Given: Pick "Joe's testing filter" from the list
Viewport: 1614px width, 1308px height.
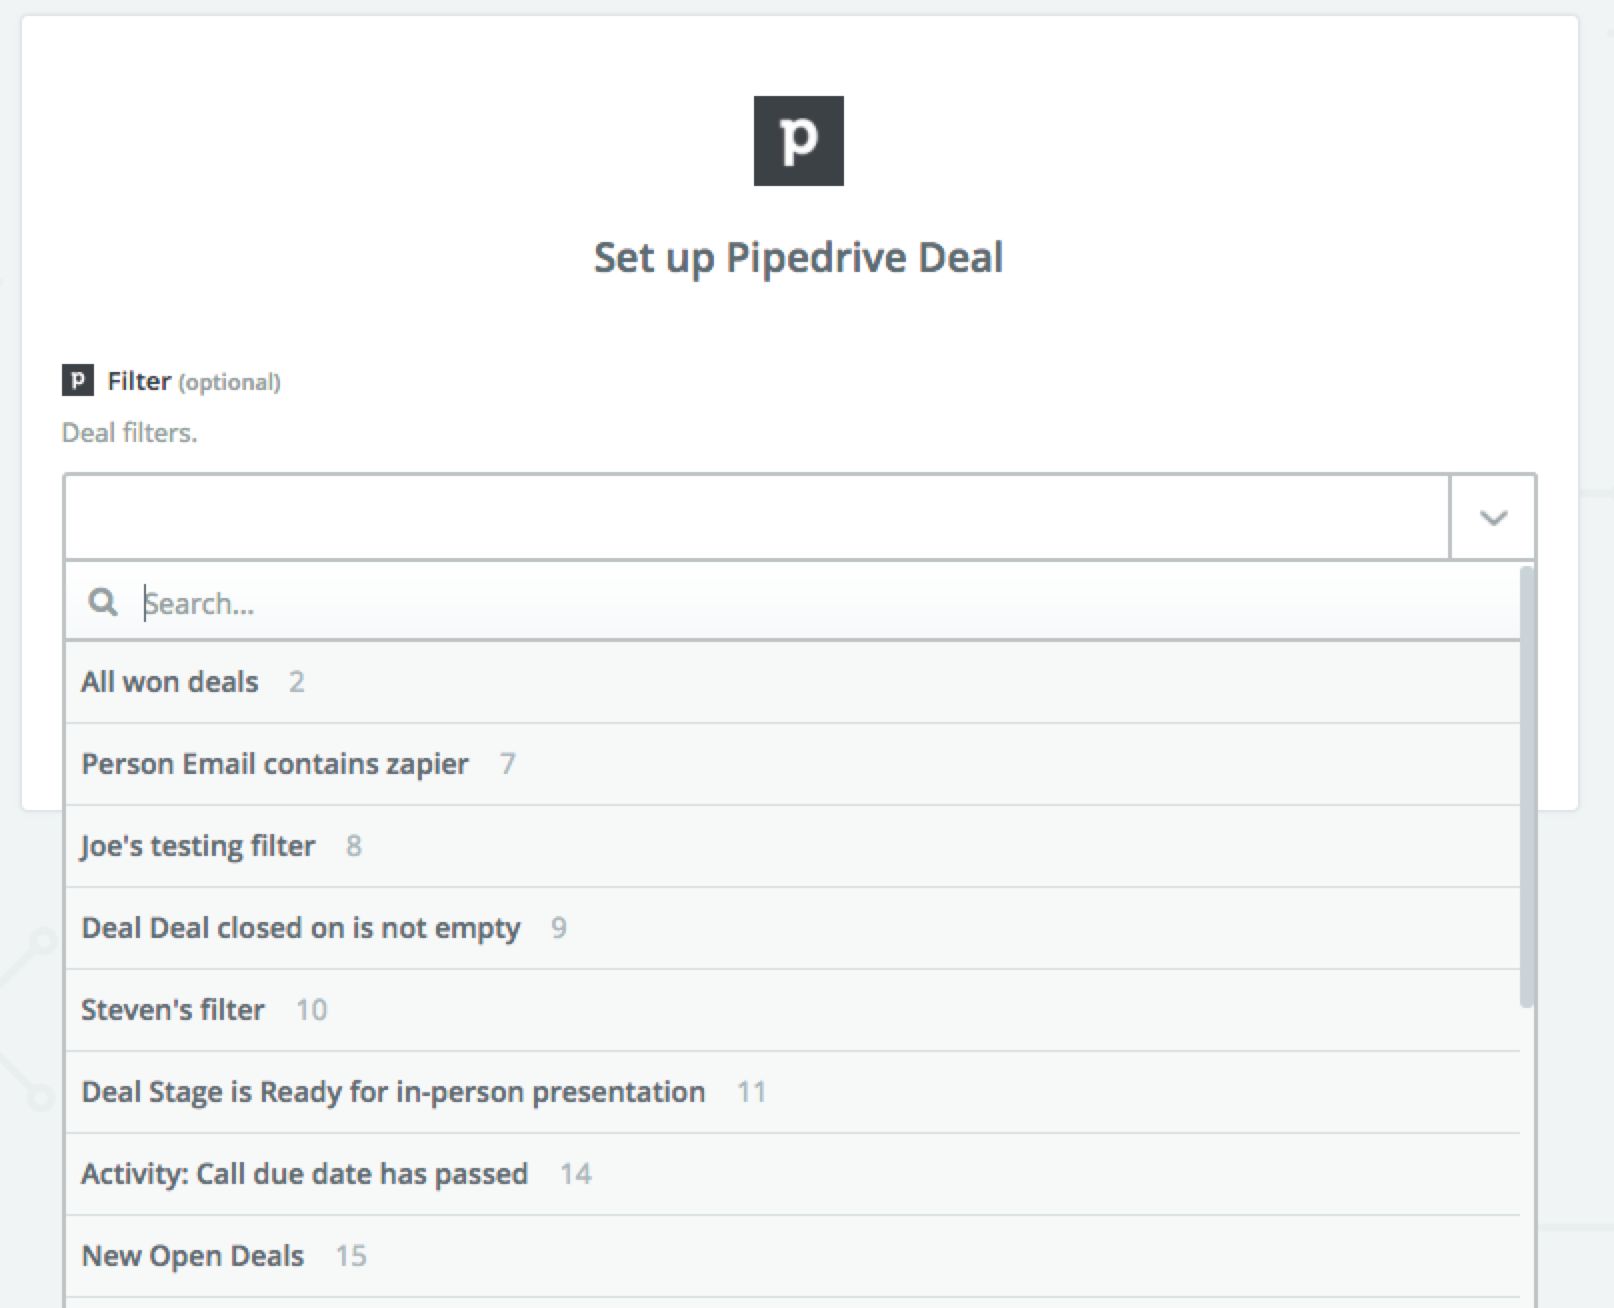Looking at the screenshot, I should (x=198, y=846).
